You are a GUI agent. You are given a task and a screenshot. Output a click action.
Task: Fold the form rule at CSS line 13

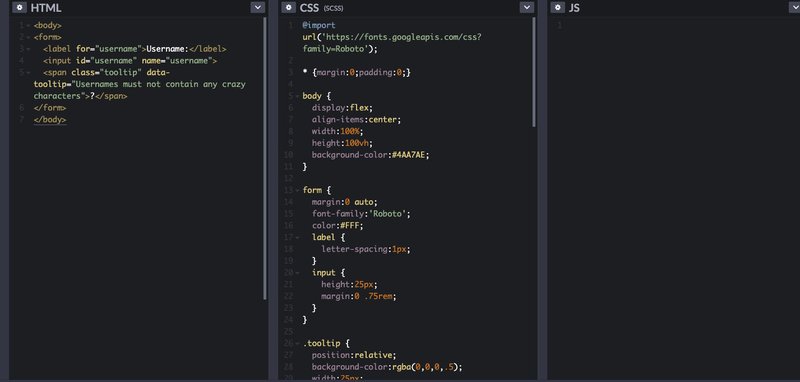point(297,190)
